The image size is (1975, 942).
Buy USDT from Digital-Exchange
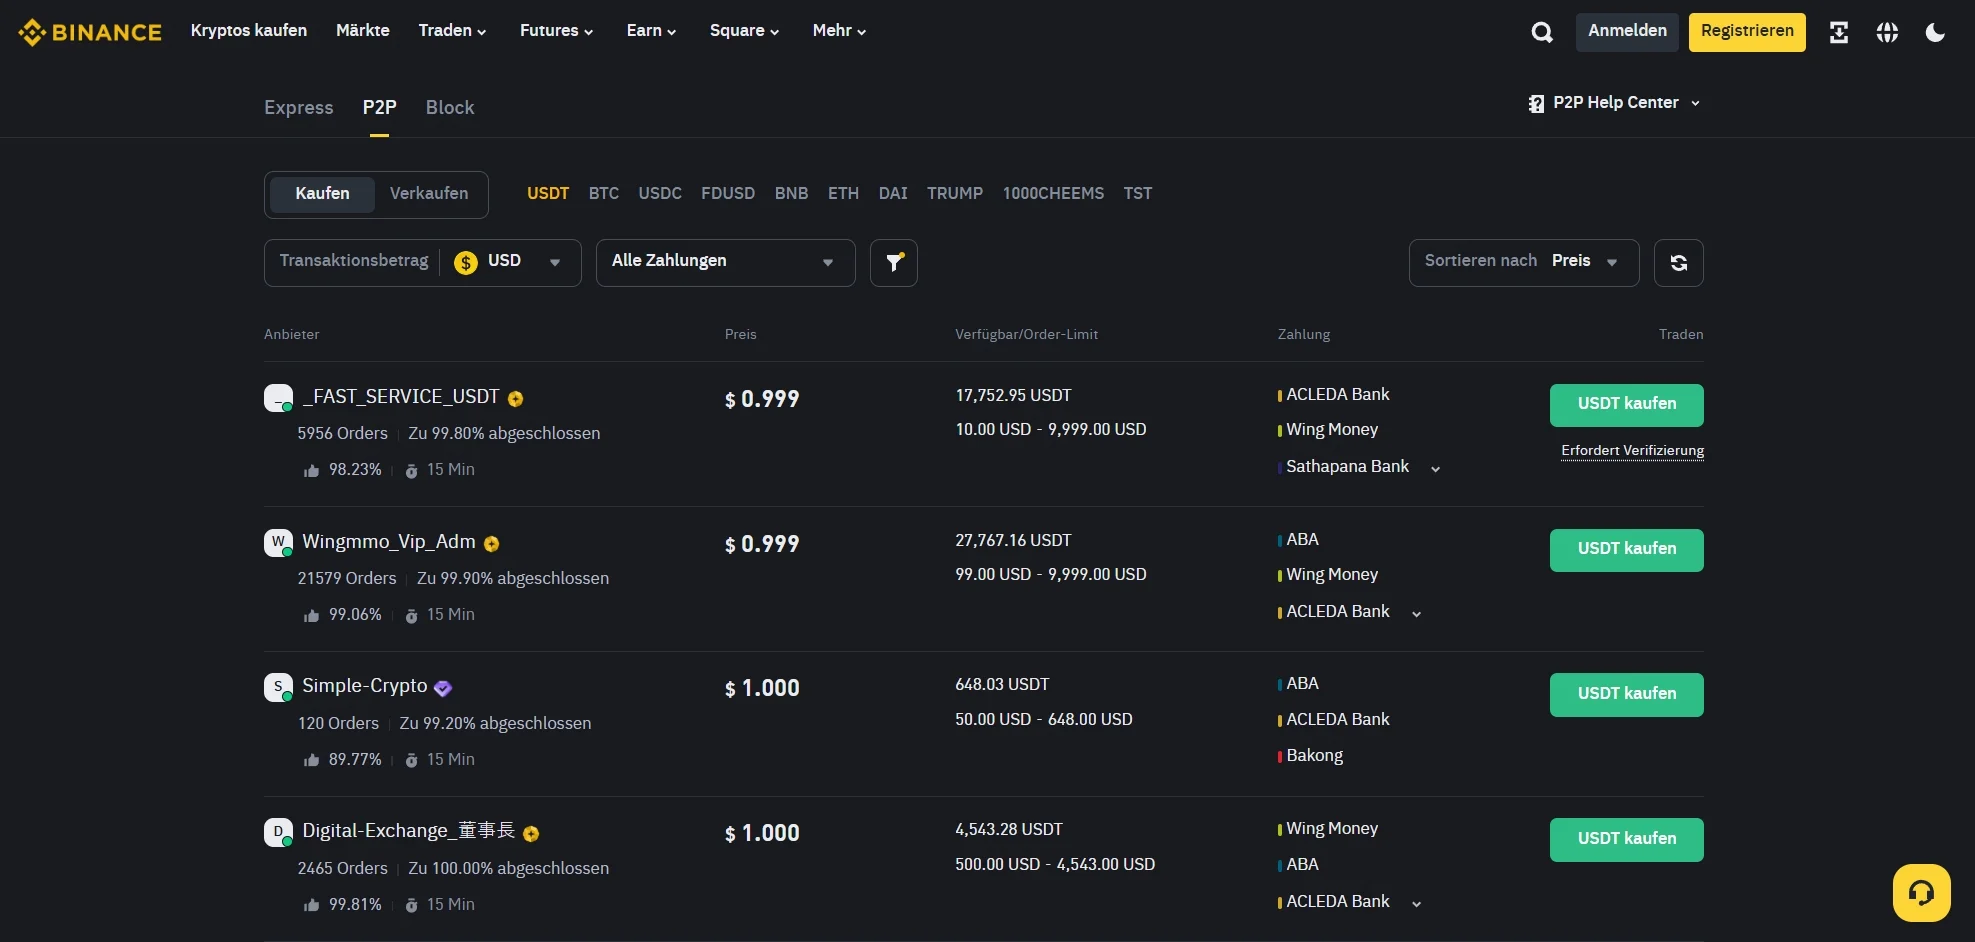tap(1627, 840)
